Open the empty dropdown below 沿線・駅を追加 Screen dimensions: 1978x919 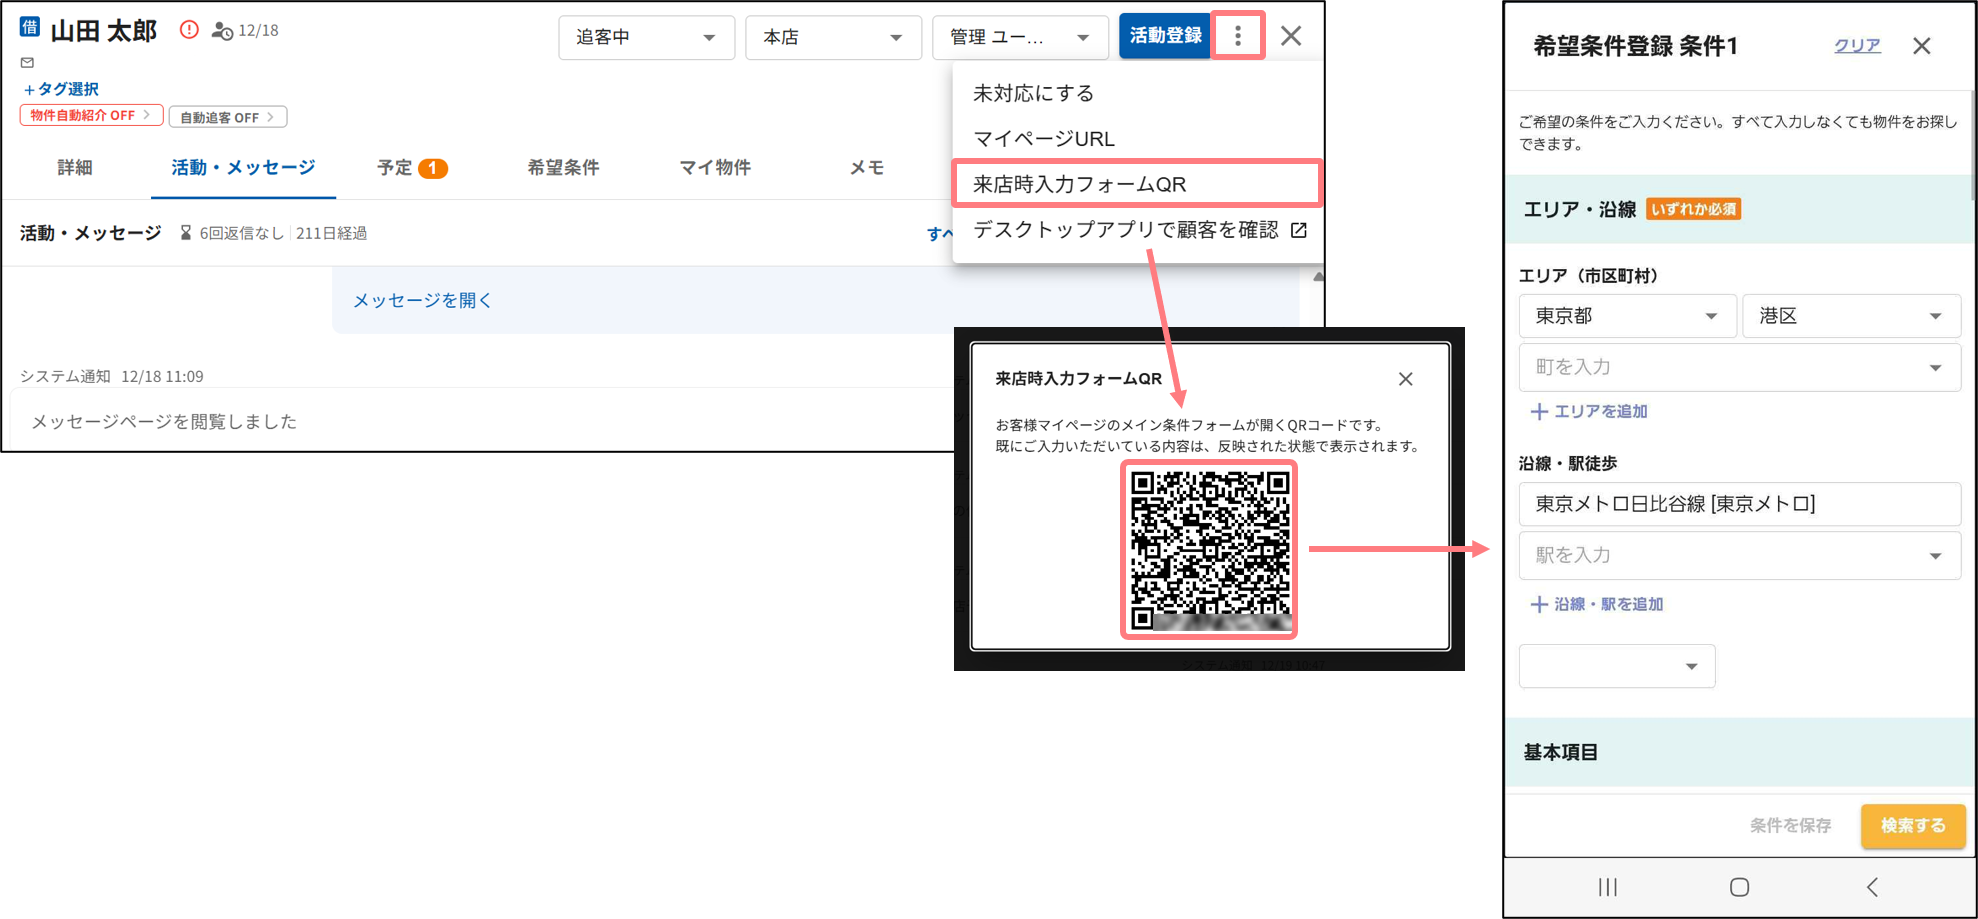[x=1617, y=666]
